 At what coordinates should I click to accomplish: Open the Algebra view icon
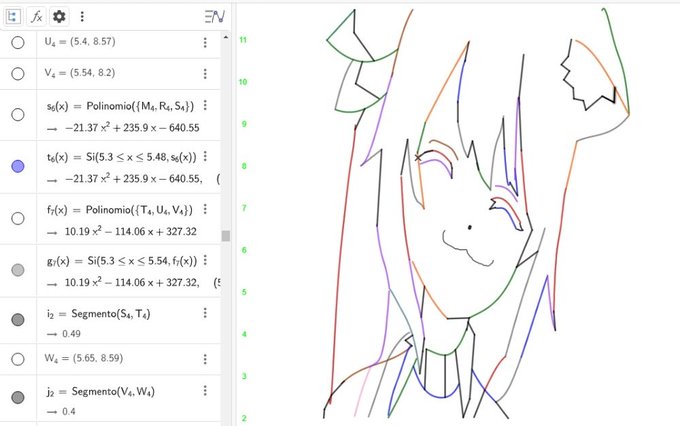pyautogui.click(x=13, y=17)
